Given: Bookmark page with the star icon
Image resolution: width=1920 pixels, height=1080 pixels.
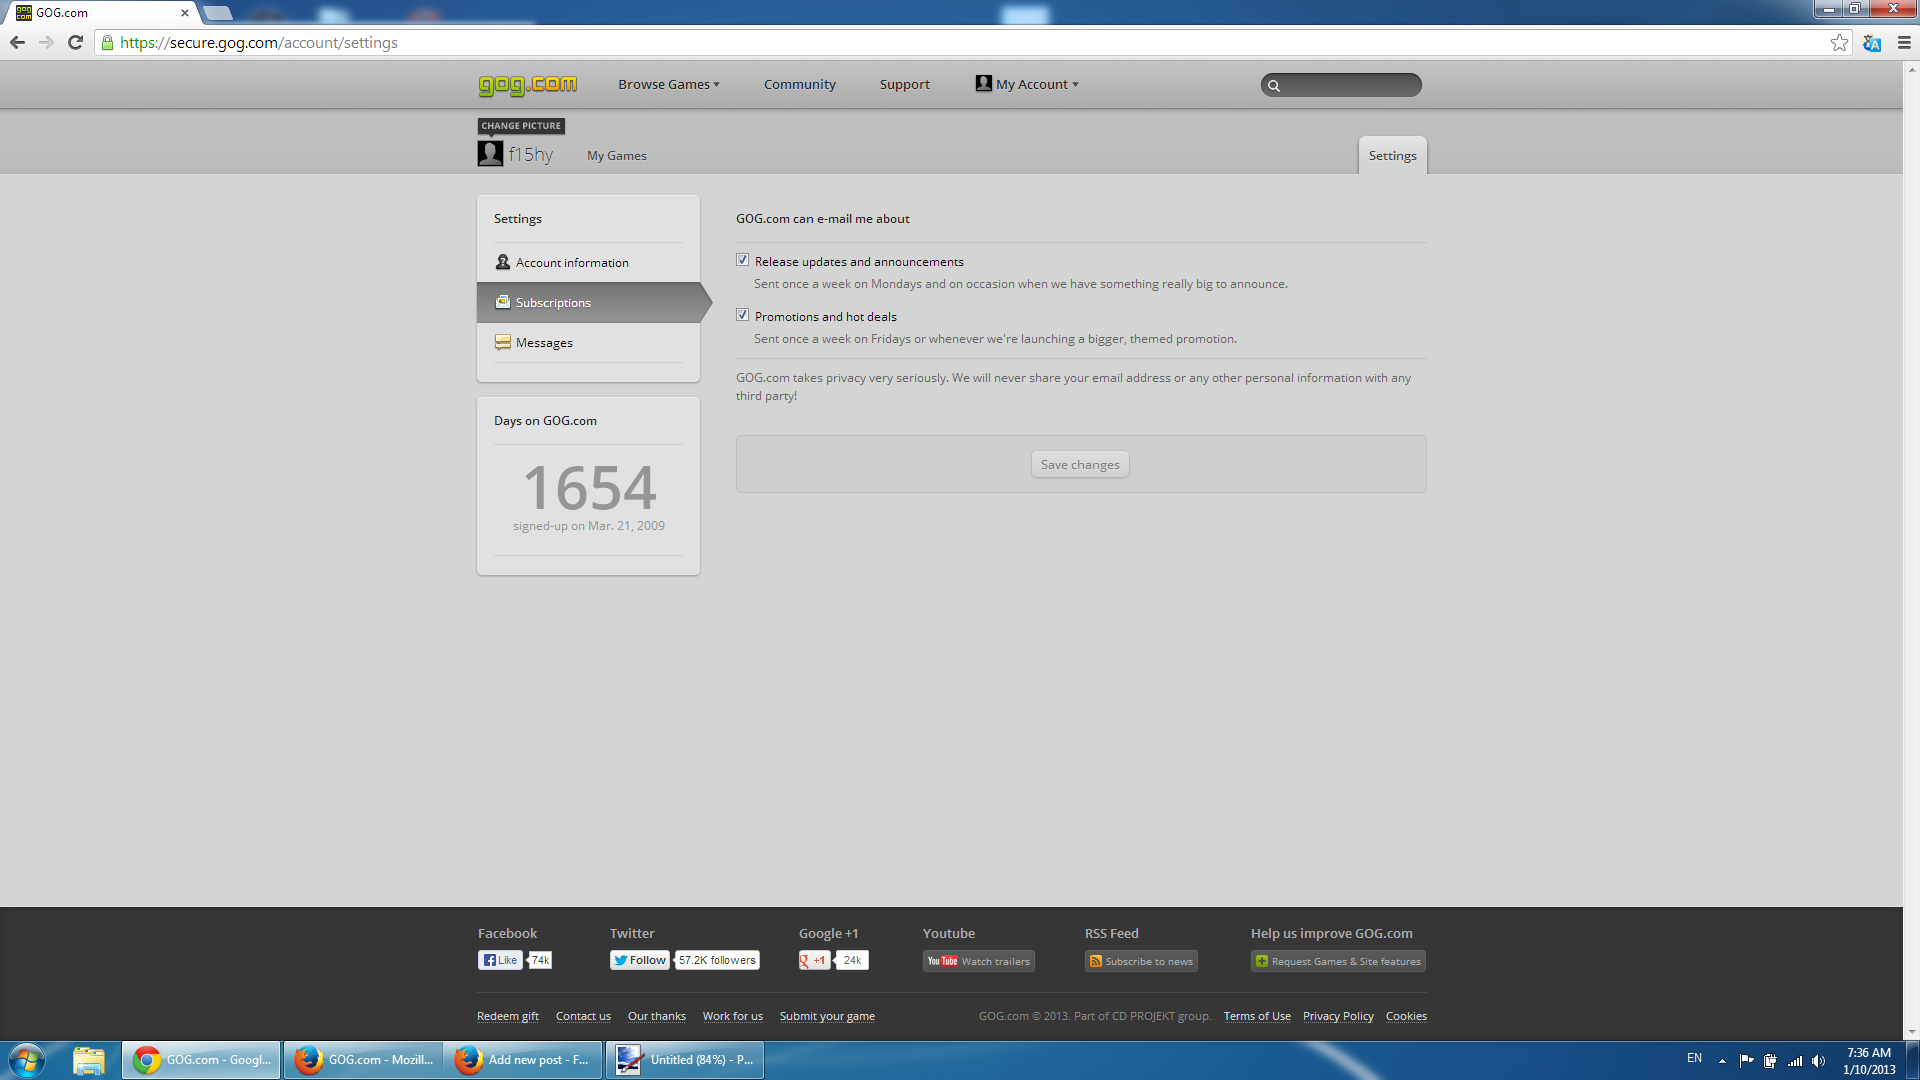Looking at the screenshot, I should pyautogui.click(x=1839, y=43).
